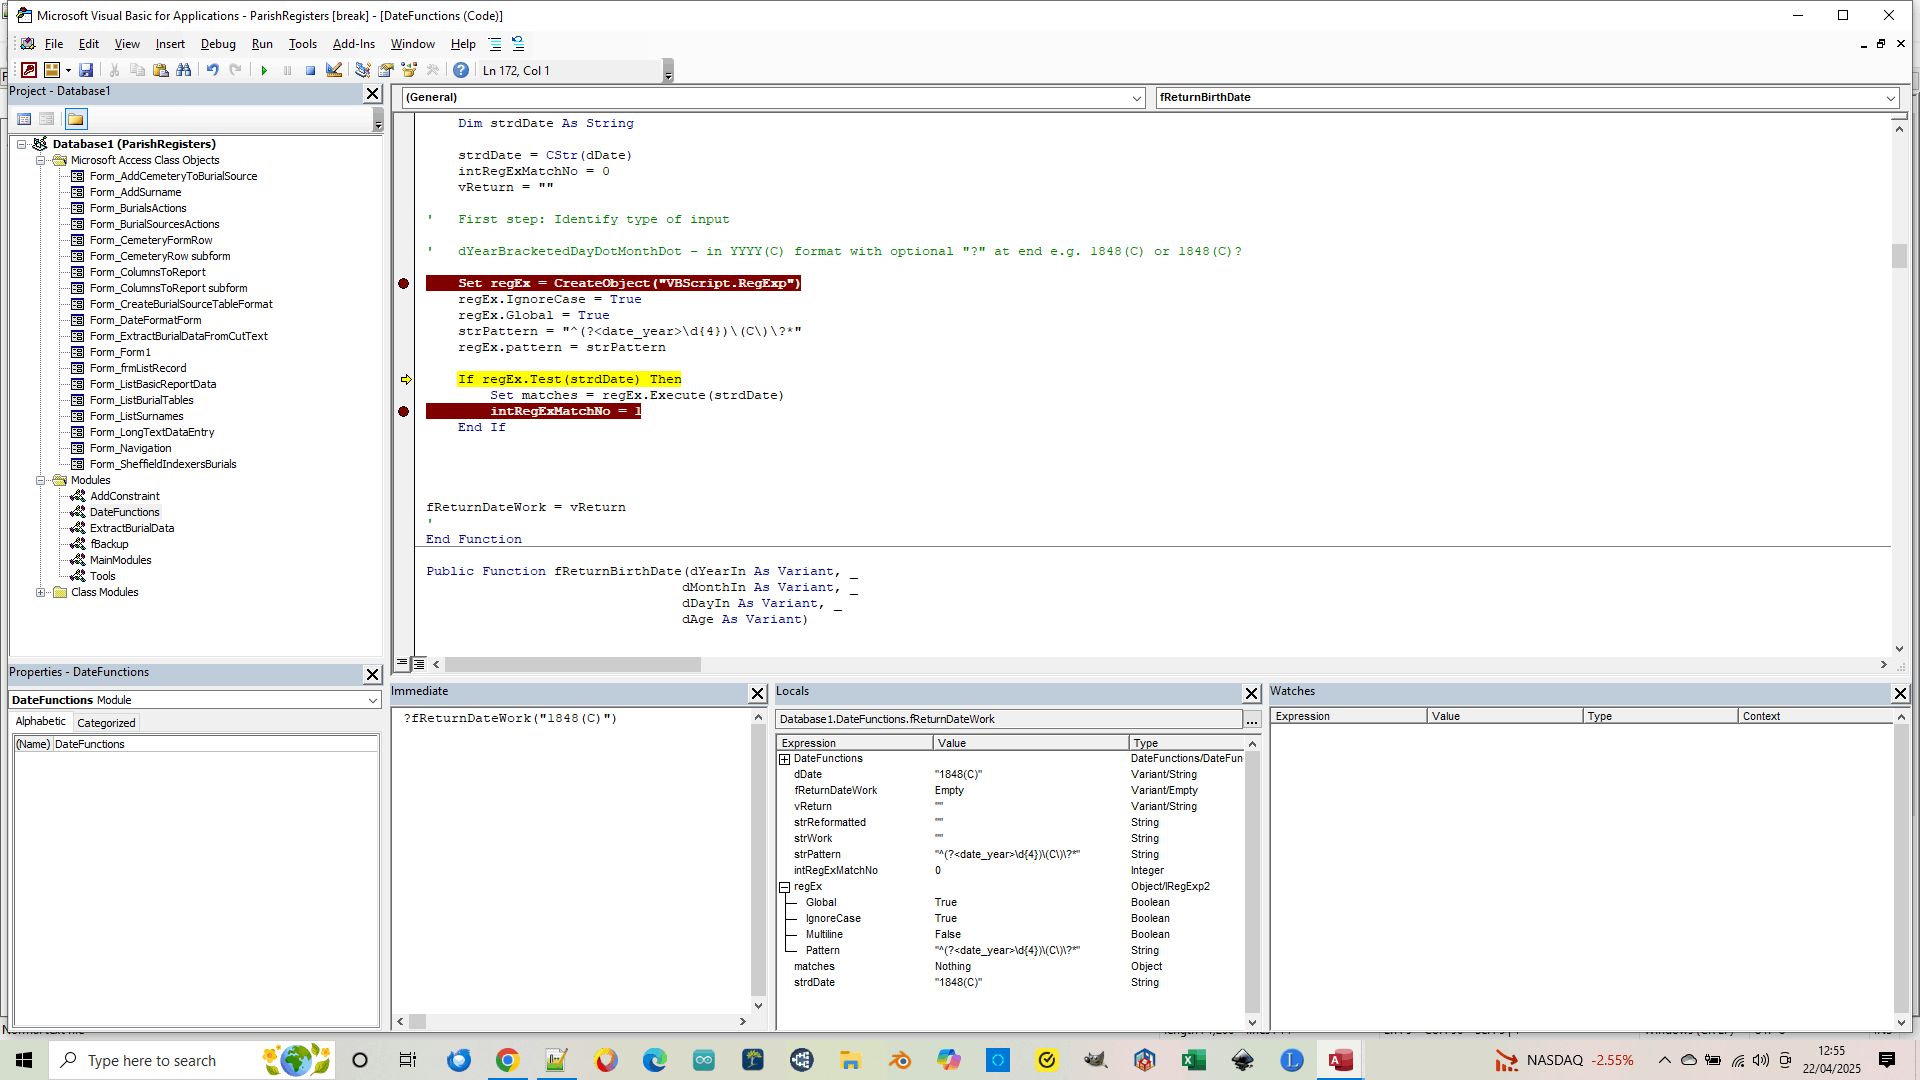The width and height of the screenshot is (1920, 1080).
Task: Click the Locals call stack ellipsis button
Action: (1251, 719)
